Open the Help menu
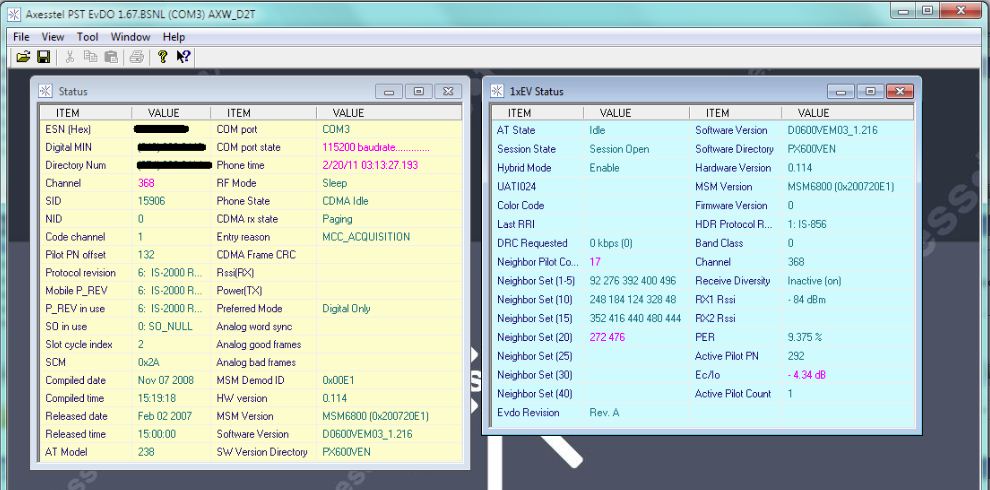 pyautogui.click(x=174, y=37)
